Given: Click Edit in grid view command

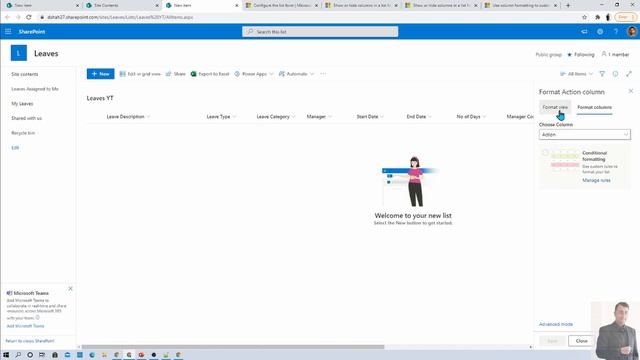Looking at the screenshot, I should 140,74.
